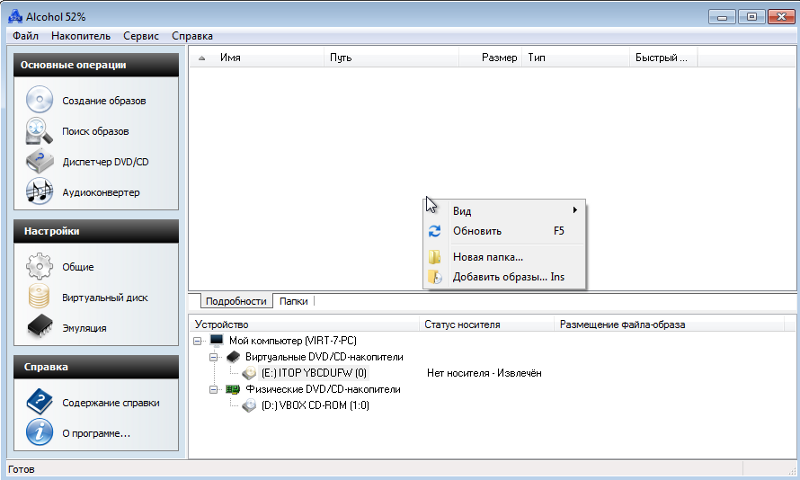Click the Общие gear icon
The width and height of the screenshot is (800, 480).
pyautogui.click(x=39, y=266)
